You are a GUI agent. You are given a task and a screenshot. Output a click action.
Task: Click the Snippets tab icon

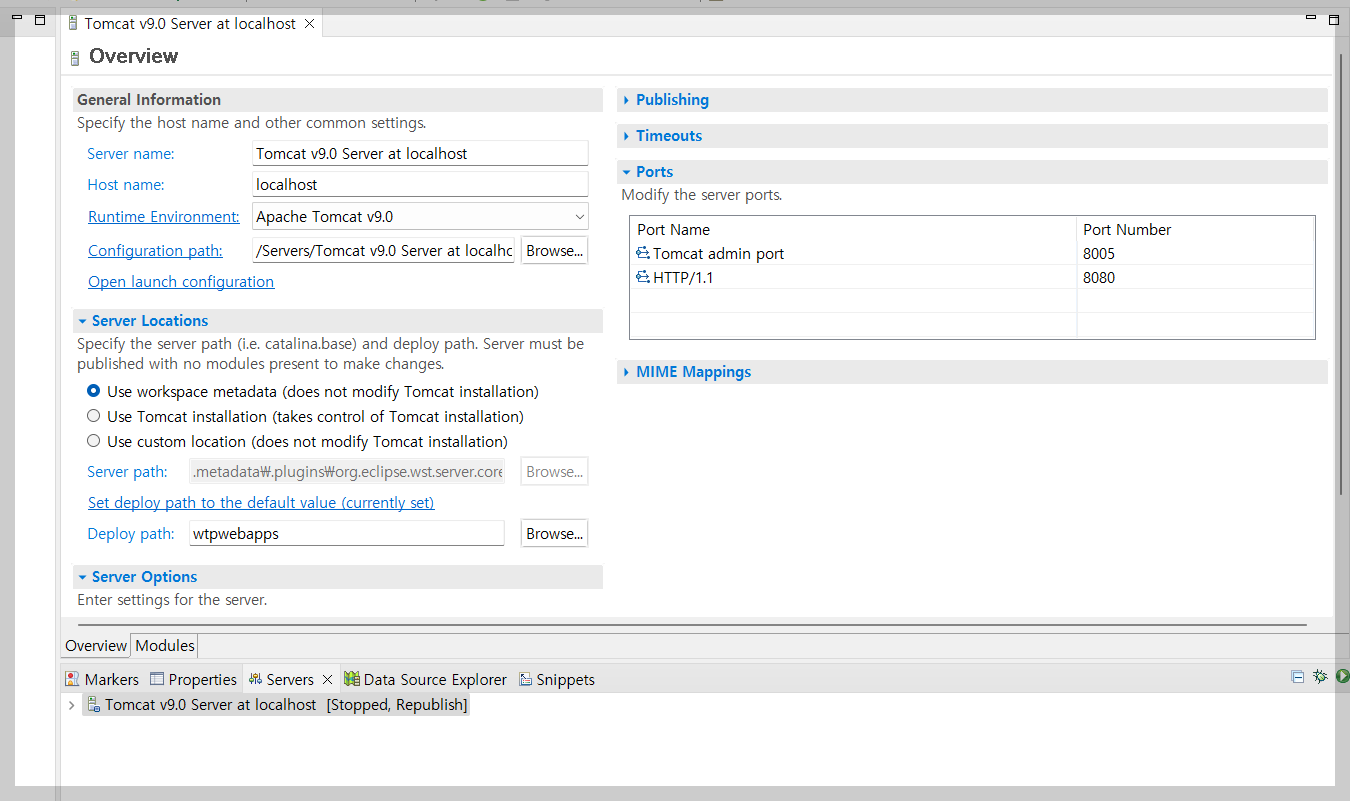526,679
